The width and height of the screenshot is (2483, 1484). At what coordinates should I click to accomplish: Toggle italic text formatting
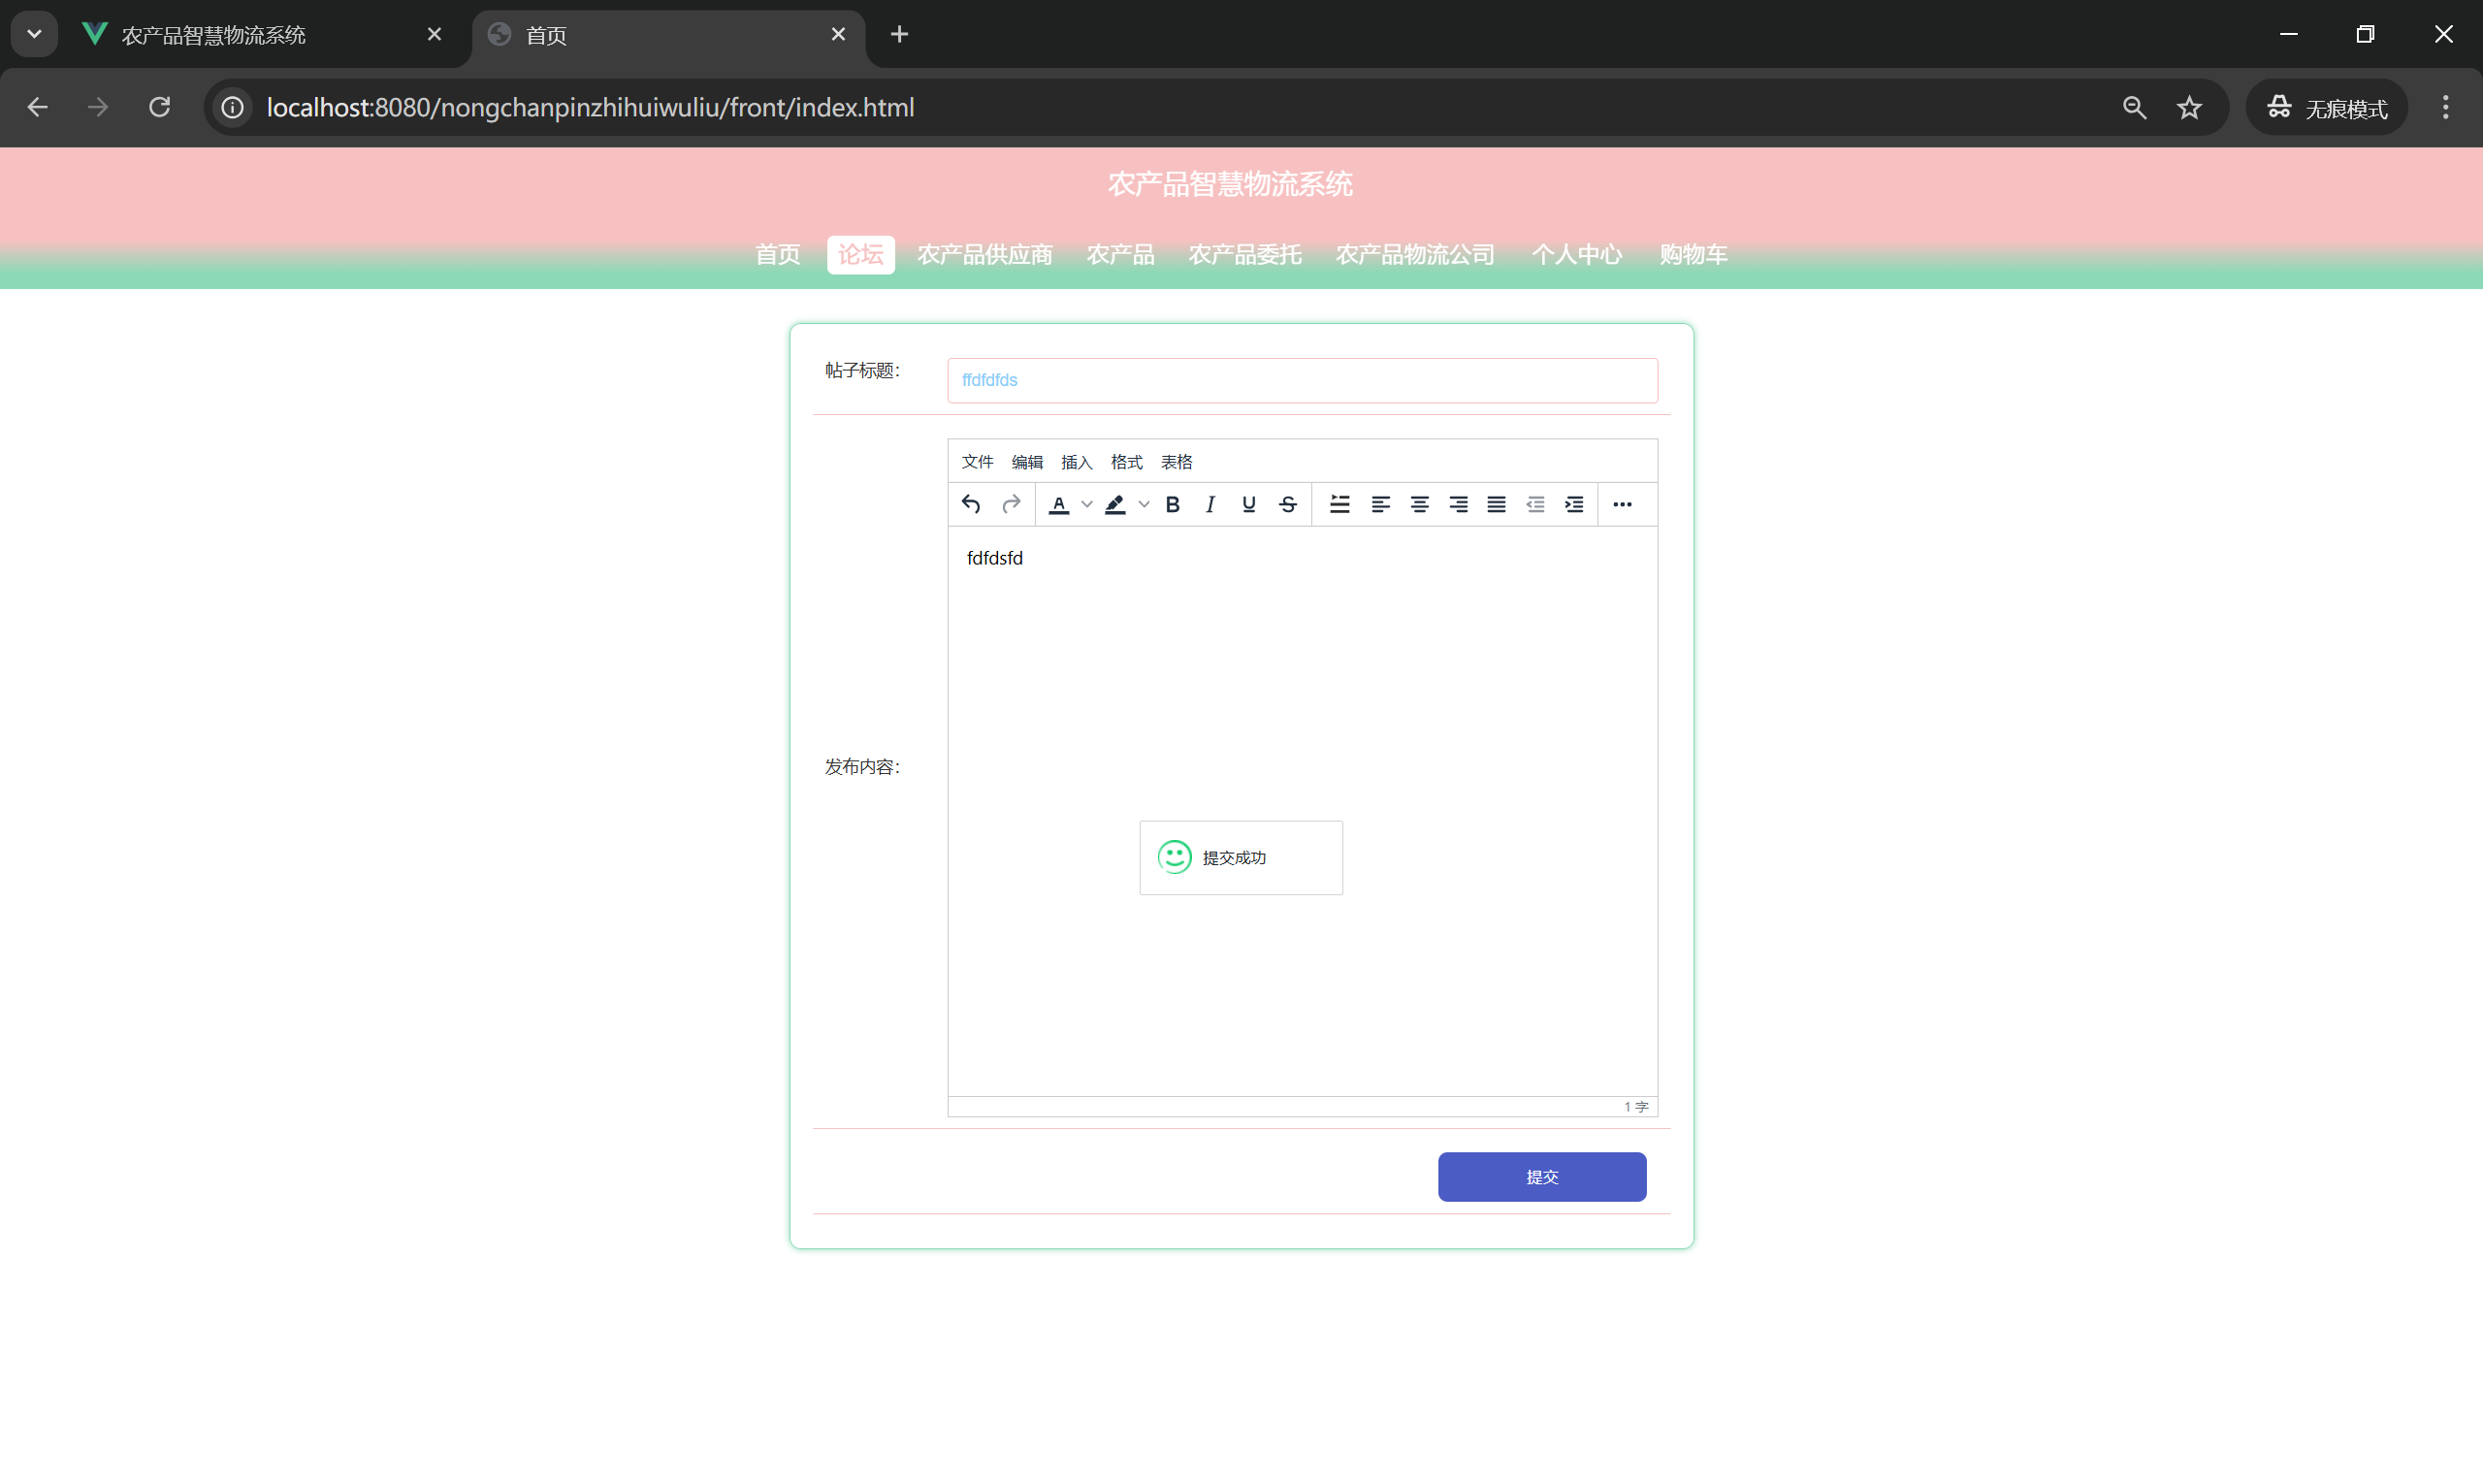(1210, 504)
